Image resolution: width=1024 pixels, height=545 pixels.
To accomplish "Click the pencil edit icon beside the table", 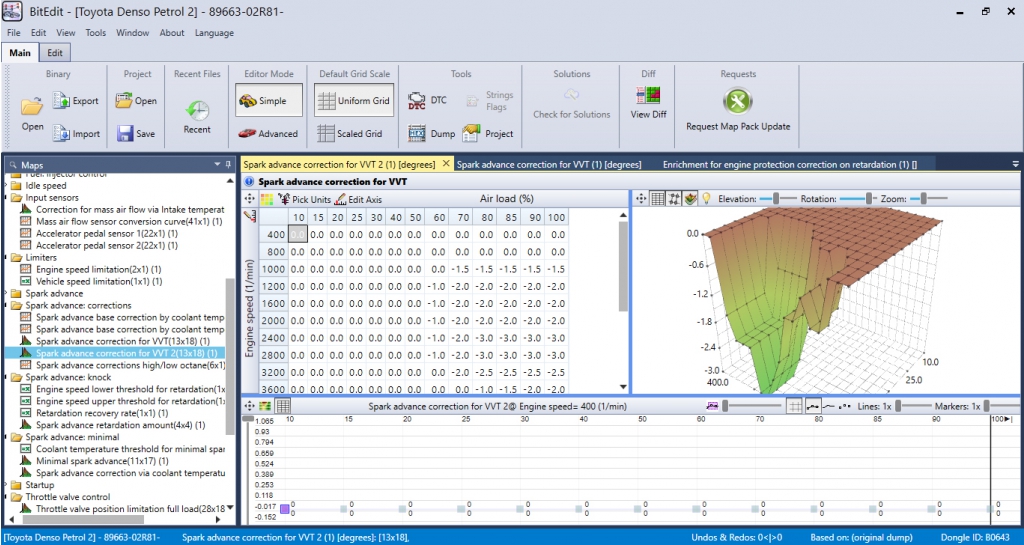I will click(x=249, y=216).
